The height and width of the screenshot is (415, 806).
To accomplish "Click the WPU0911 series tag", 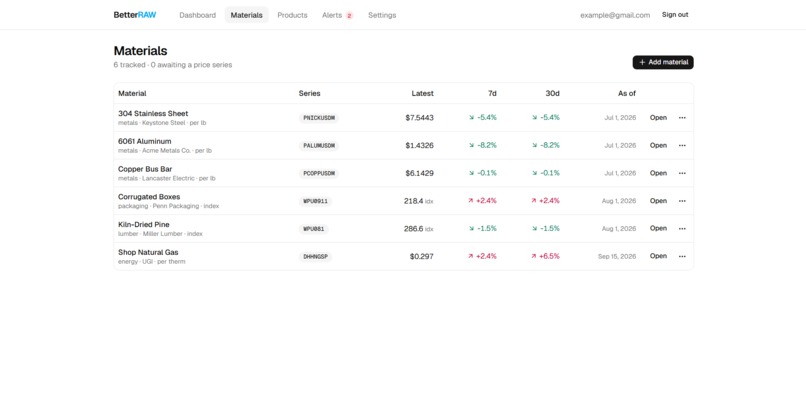I will pyautogui.click(x=315, y=201).
